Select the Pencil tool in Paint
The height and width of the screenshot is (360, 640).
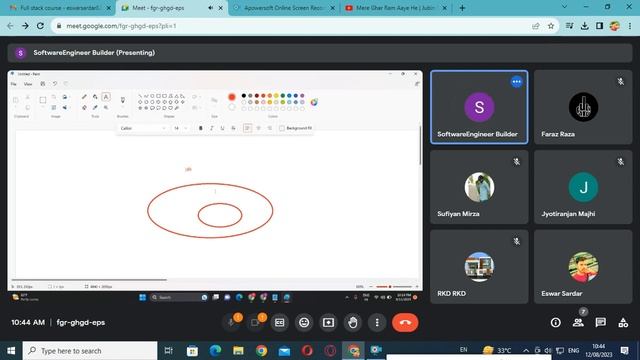(x=84, y=97)
